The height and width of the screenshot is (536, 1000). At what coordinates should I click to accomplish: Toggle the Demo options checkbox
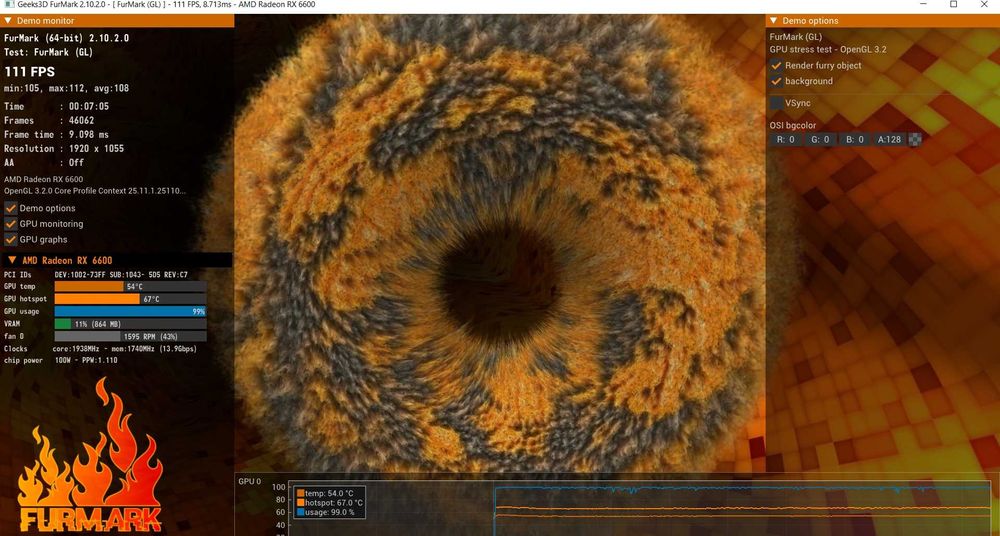11,208
